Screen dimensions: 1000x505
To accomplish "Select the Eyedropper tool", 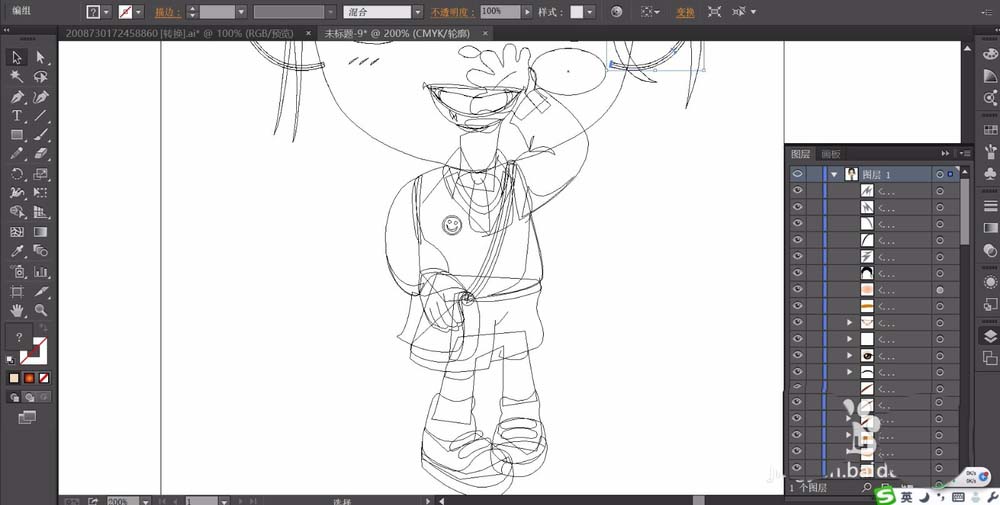I will point(17,251).
